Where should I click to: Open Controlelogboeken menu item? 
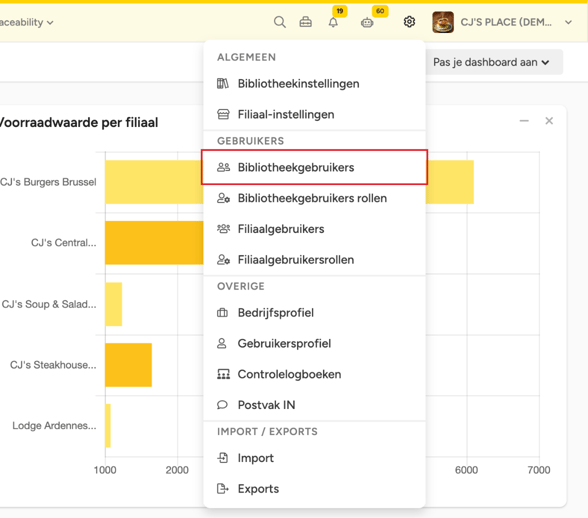point(314,374)
